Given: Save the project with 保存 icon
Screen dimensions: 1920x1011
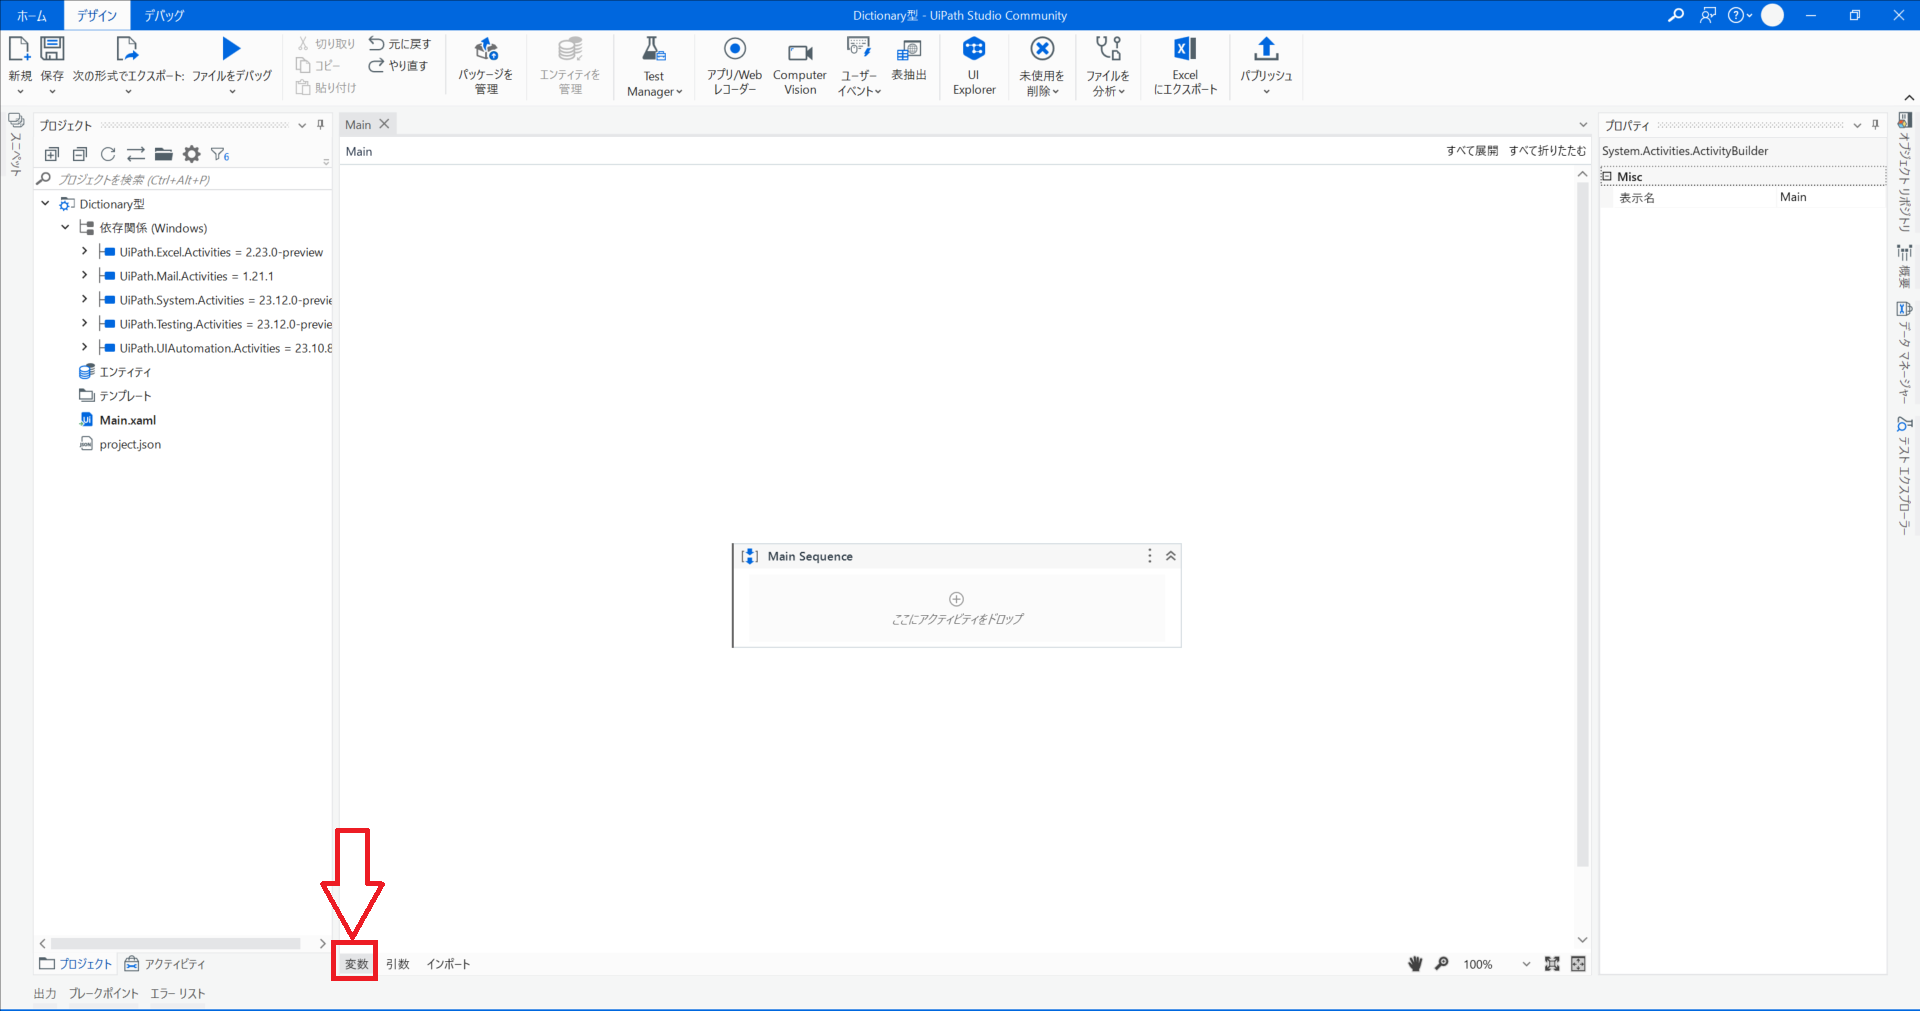Looking at the screenshot, I should tap(52, 49).
